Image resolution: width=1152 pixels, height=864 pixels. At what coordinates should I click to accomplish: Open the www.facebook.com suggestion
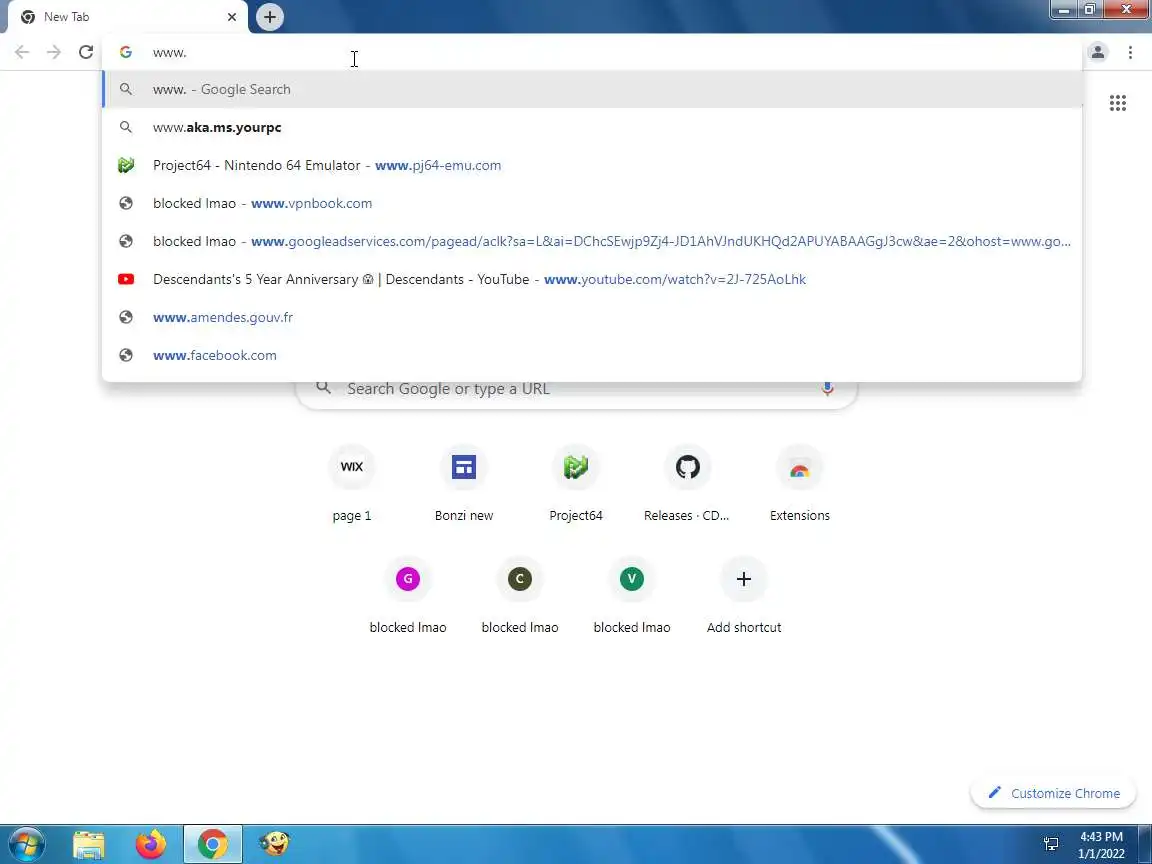(591, 356)
